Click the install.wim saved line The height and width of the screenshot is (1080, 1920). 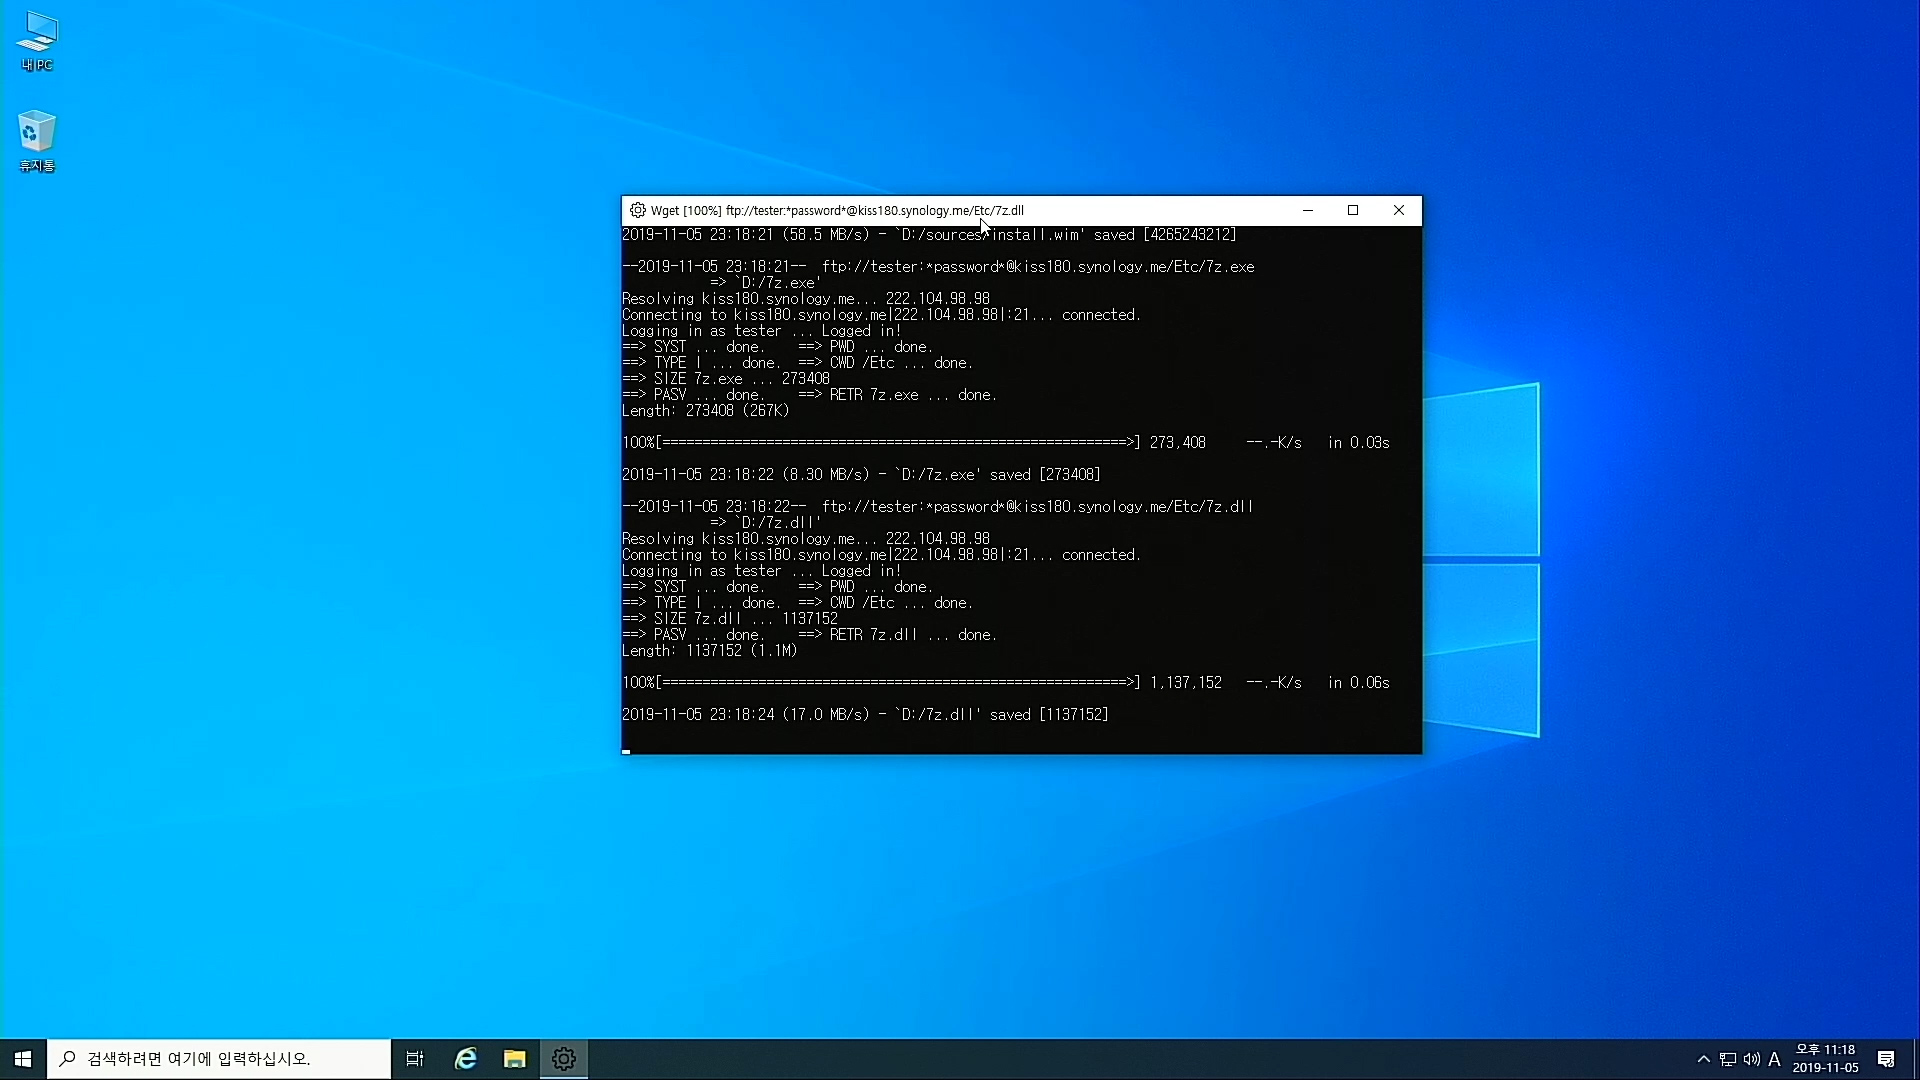point(929,235)
